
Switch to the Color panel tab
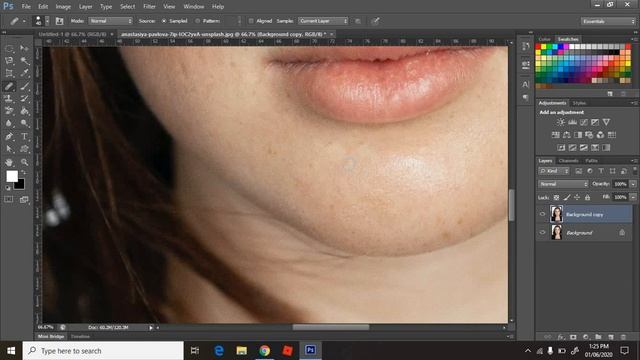[544, 39]
